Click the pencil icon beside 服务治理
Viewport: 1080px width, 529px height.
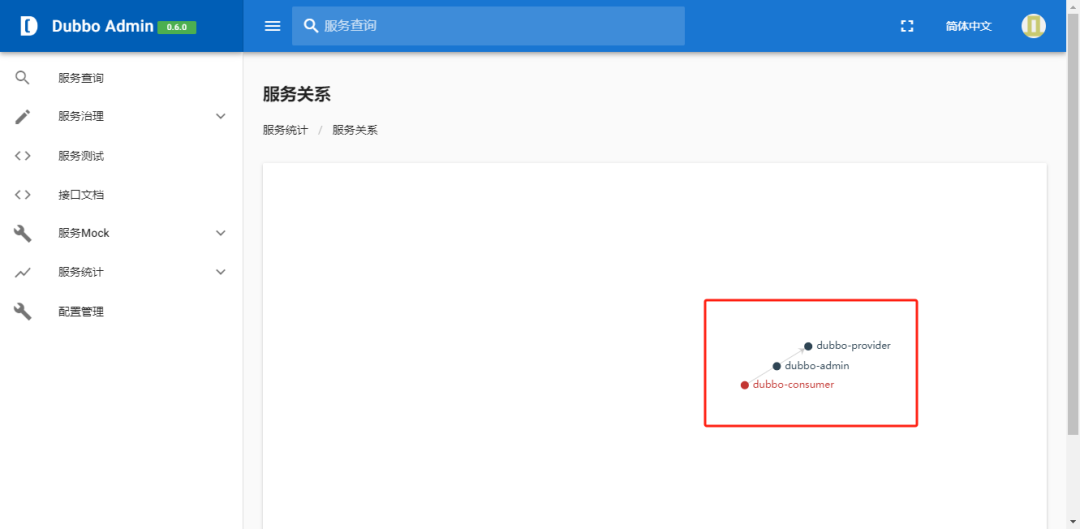pyautogui.click(x=23, y=116)
